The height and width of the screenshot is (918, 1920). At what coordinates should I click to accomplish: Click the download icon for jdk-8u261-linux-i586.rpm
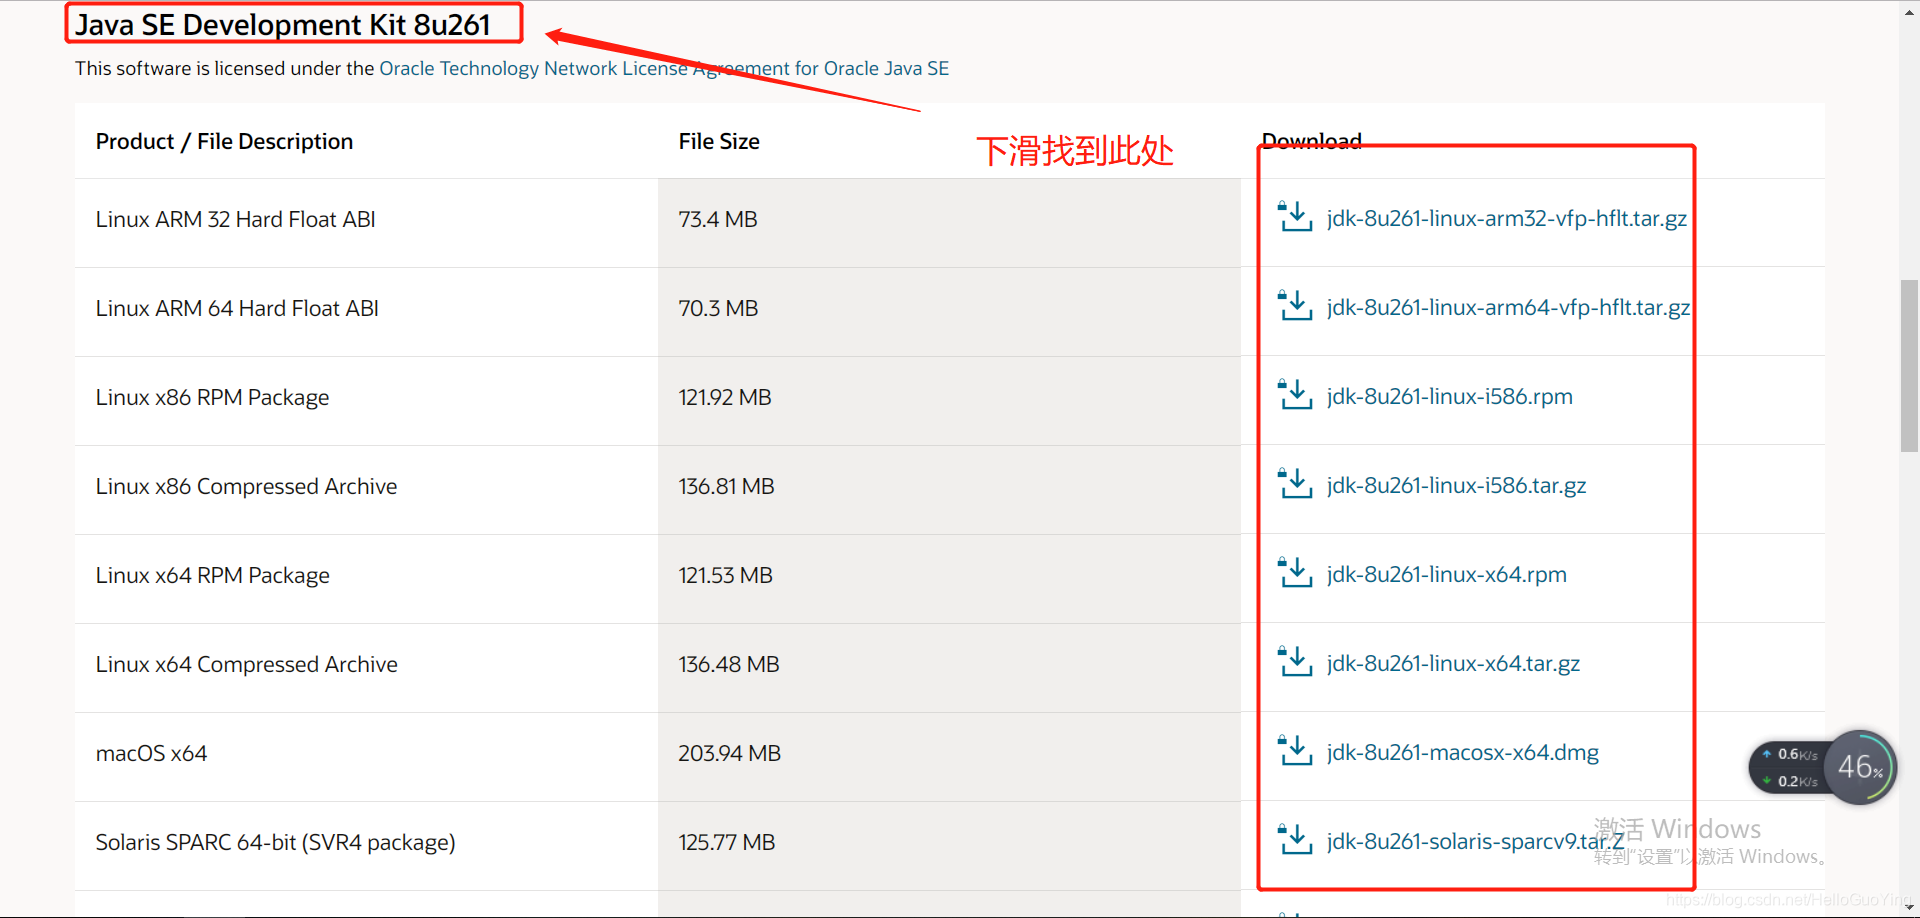coord(1295,394)
